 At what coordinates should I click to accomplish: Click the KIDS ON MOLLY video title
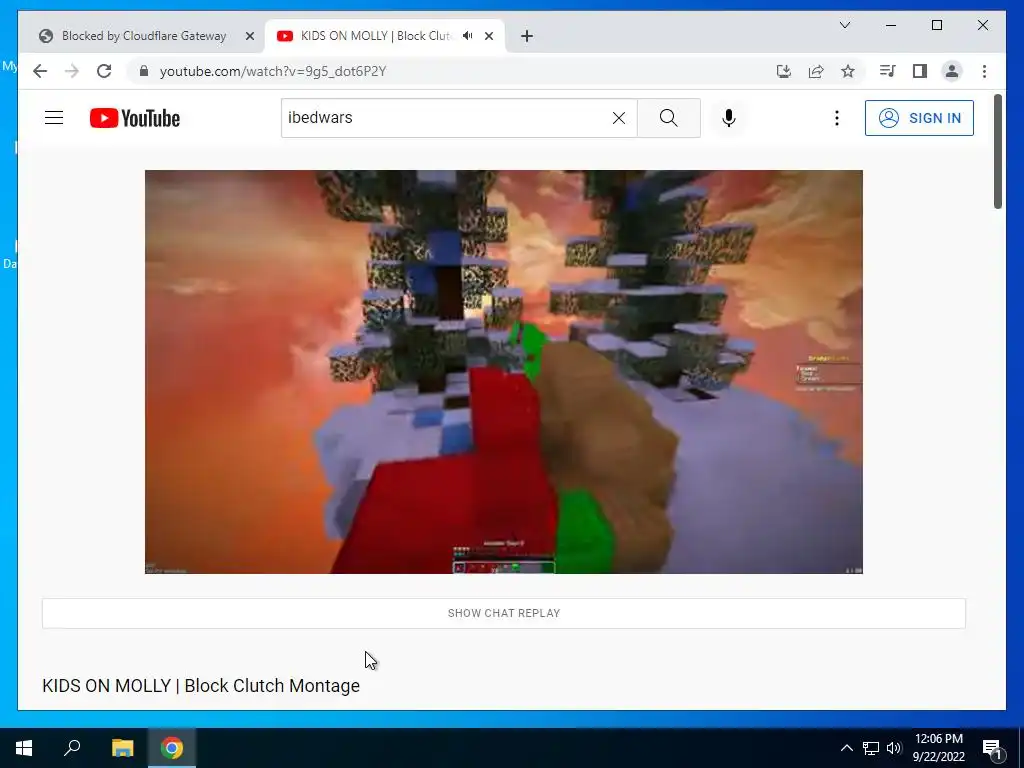(x=200, y=686)
